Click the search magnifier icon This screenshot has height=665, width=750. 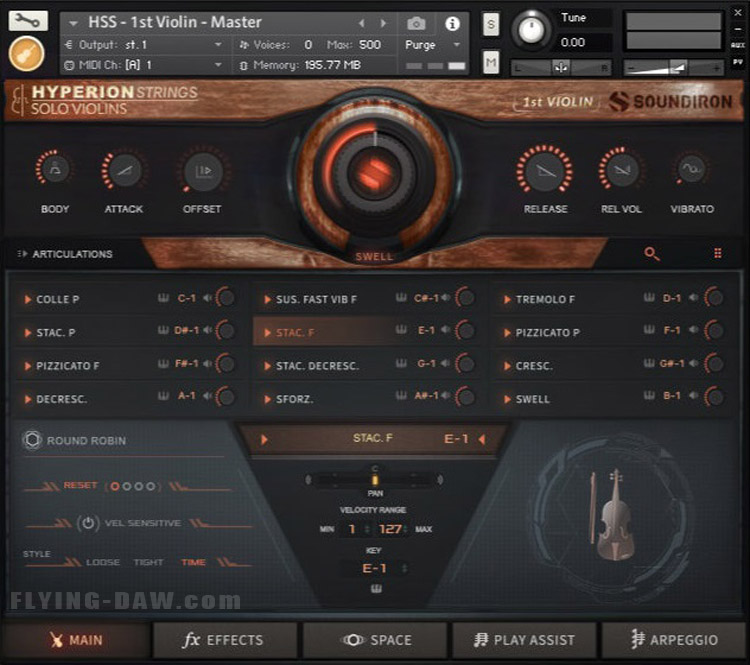pos(651,254)
